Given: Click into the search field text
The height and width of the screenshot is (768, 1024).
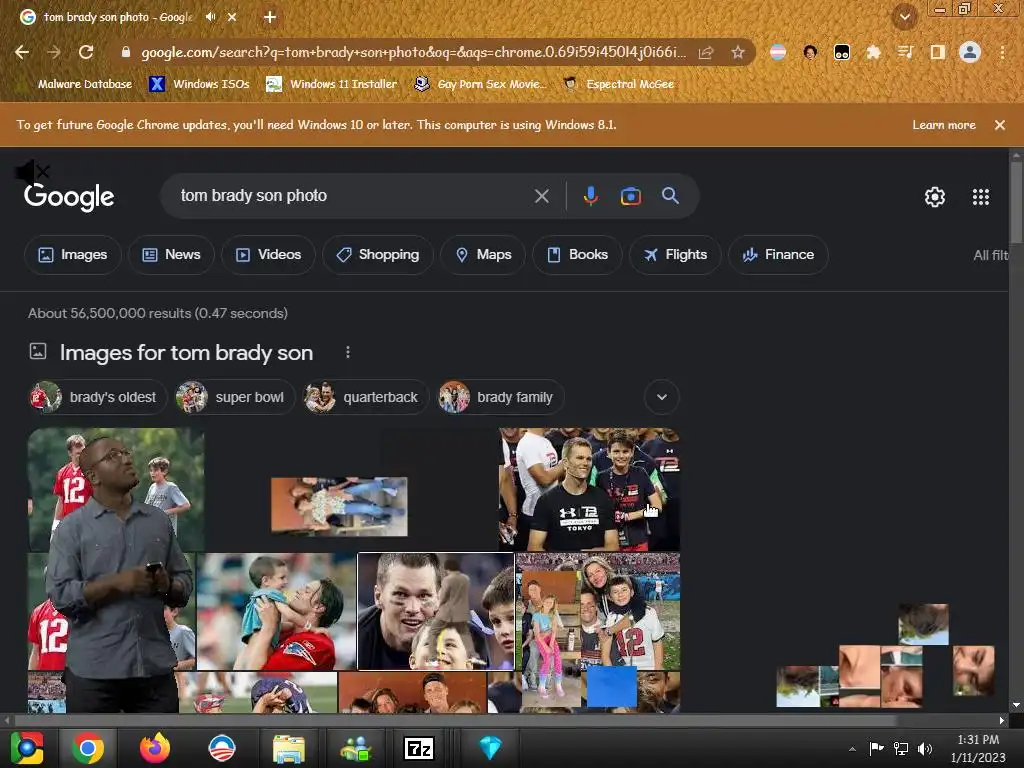Looking at the screenshot, I should pyautogui.click(x=254, y=196).
